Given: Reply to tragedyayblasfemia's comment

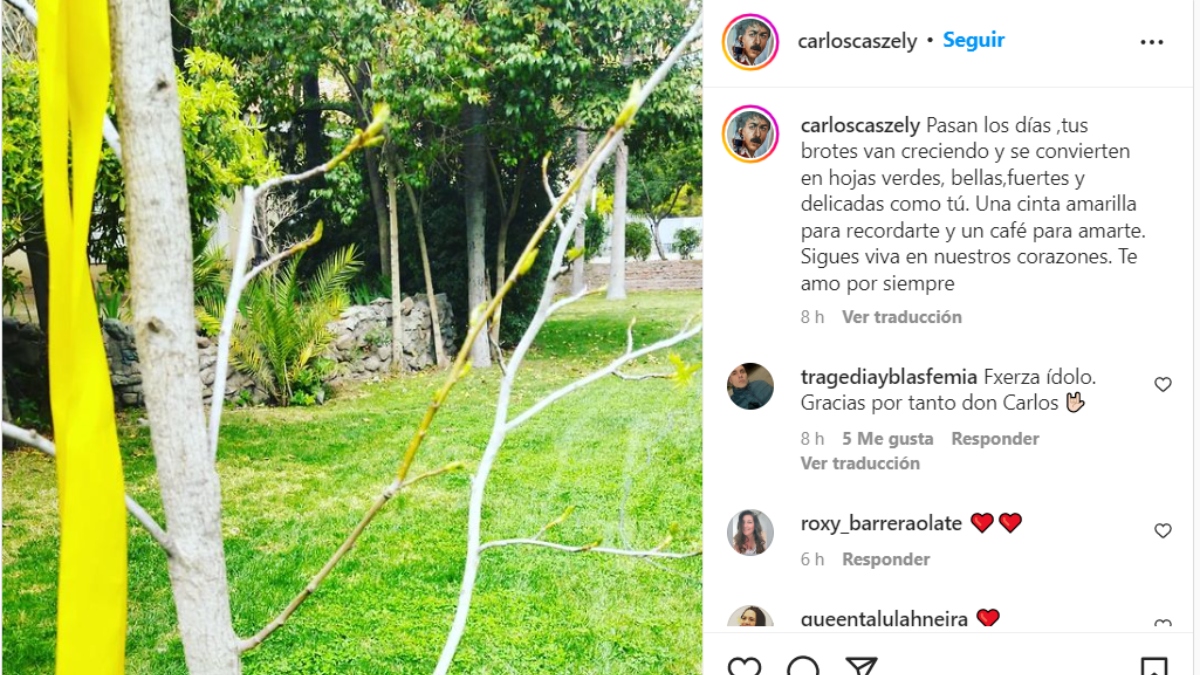Looking at the screenshot, I should click(995, 438).
